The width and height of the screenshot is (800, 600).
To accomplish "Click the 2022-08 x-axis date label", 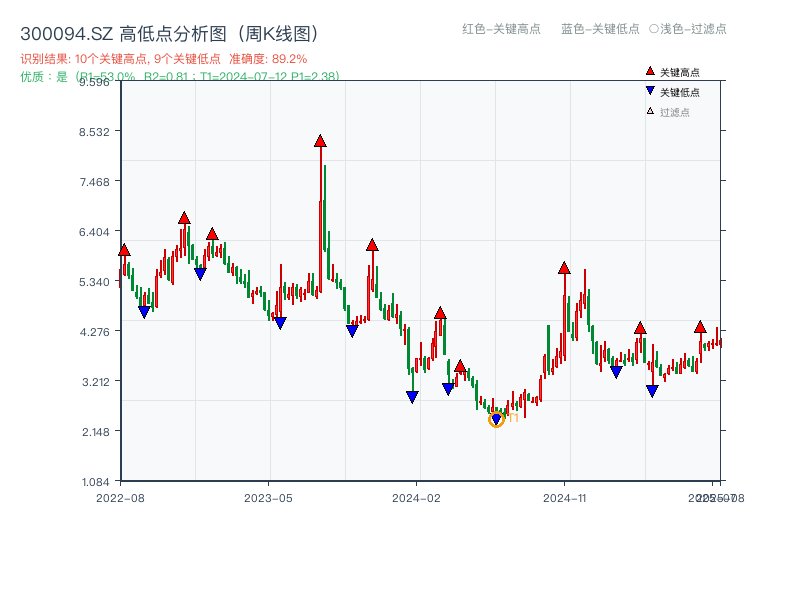I will tap(120, 498).
